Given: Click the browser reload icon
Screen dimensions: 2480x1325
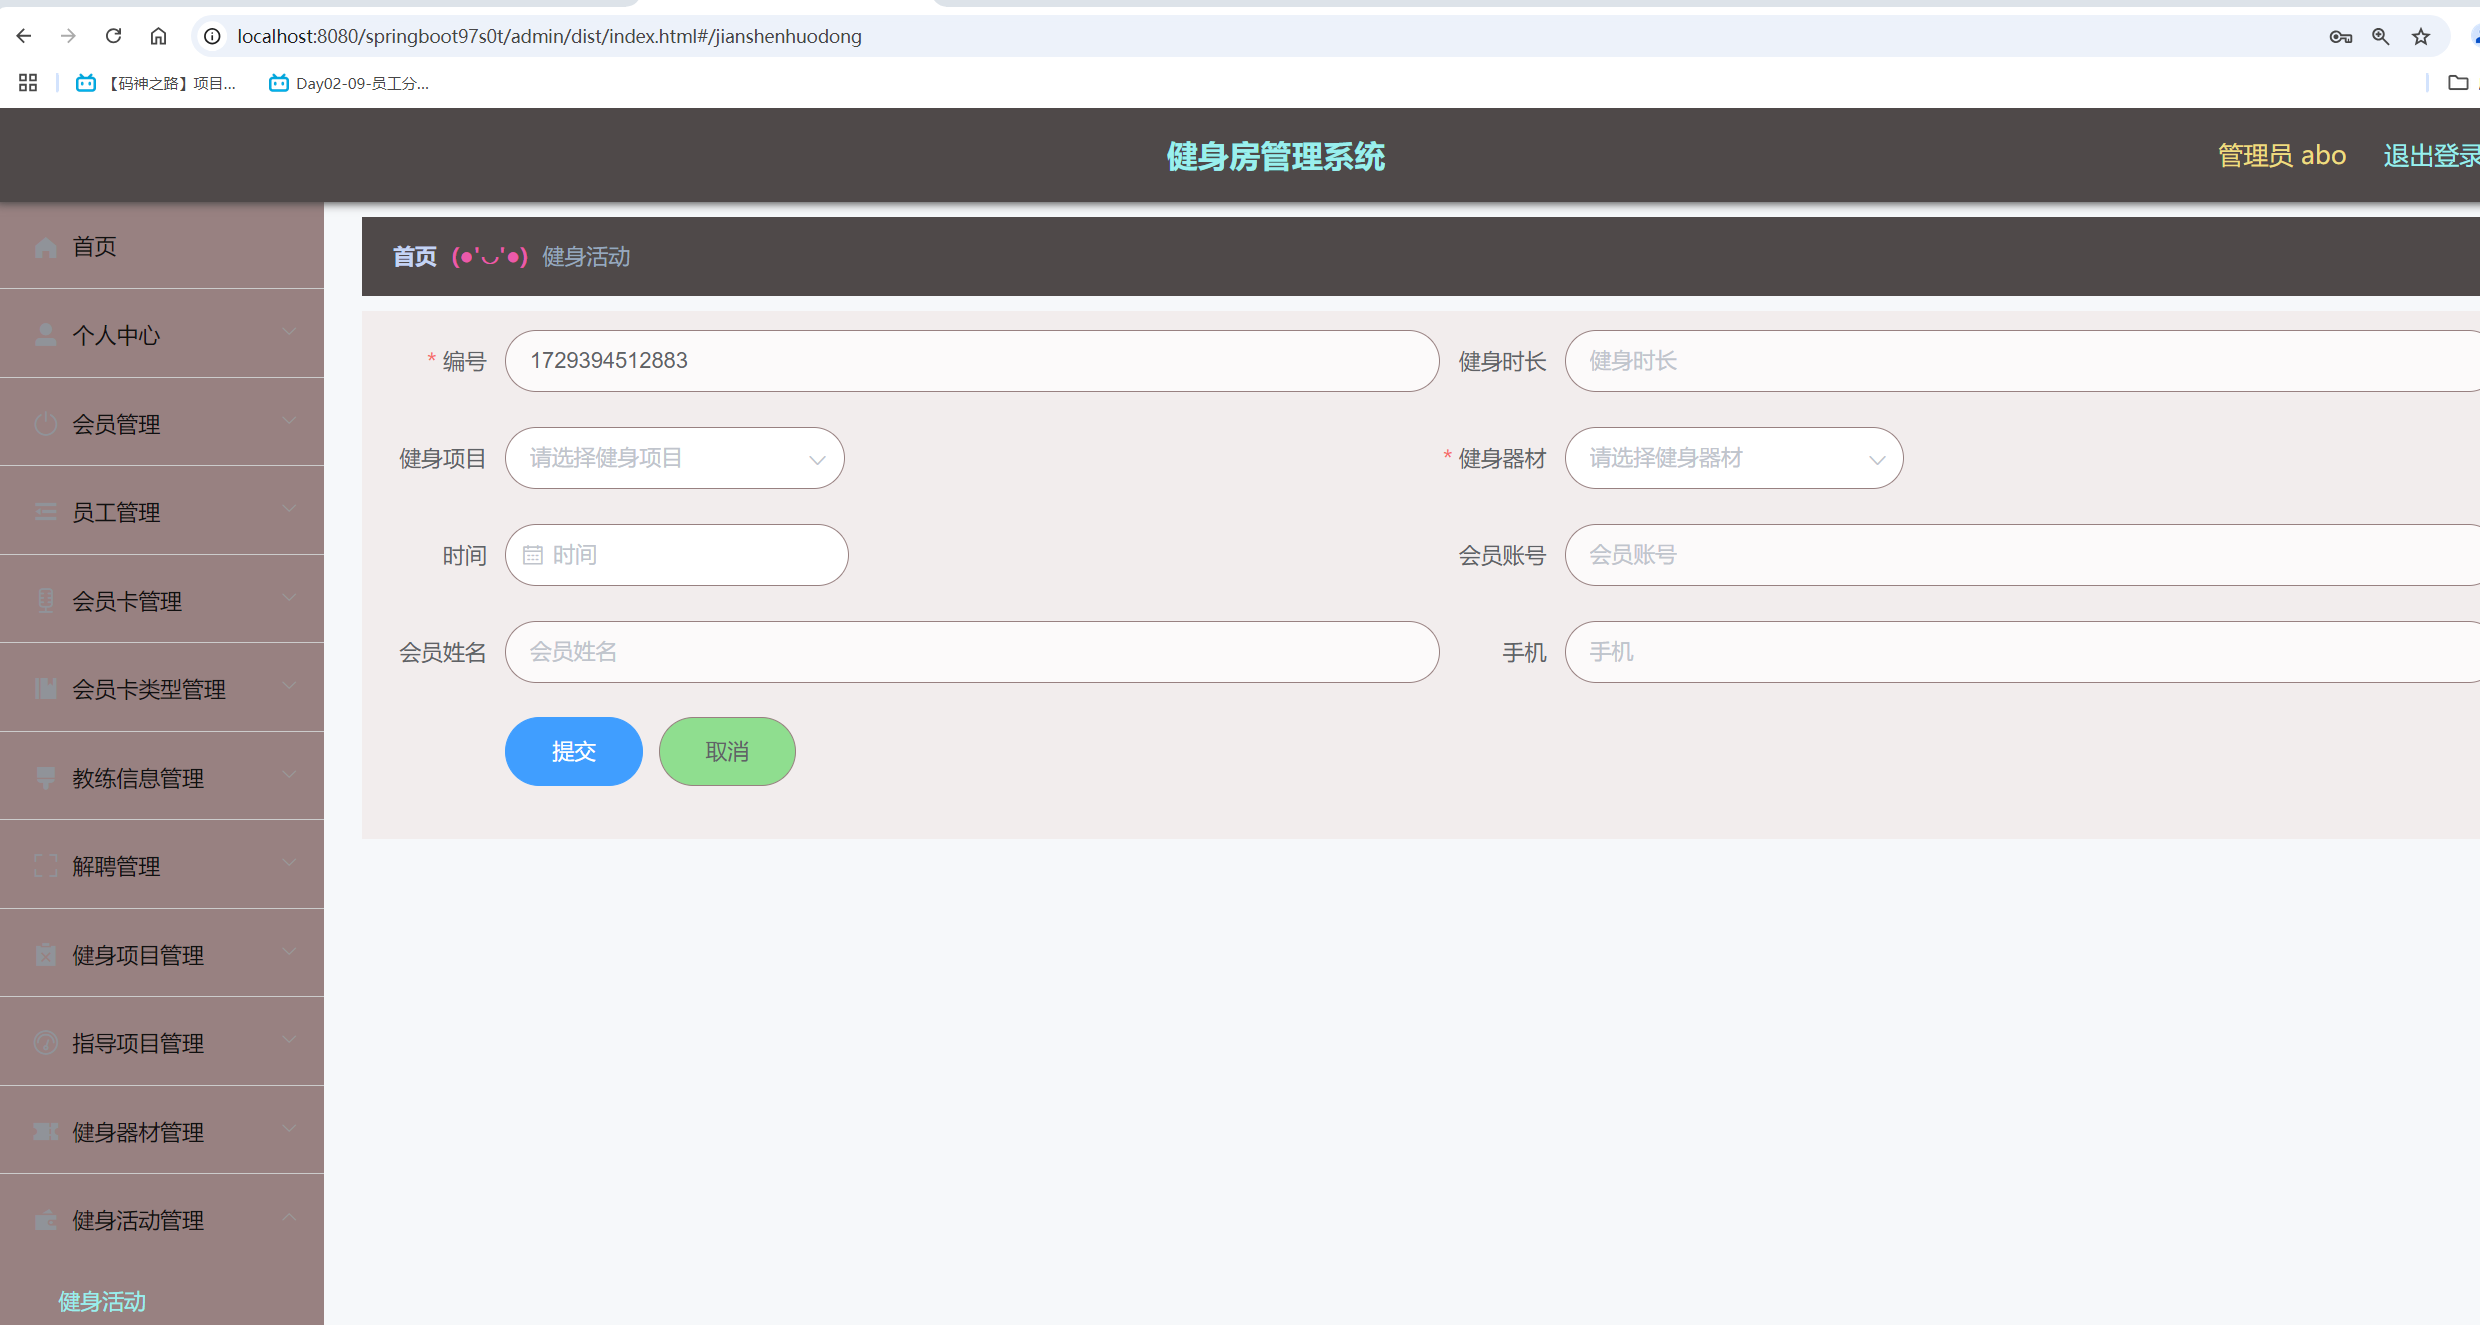Looking at the screenshot, I should click(113, 36).
